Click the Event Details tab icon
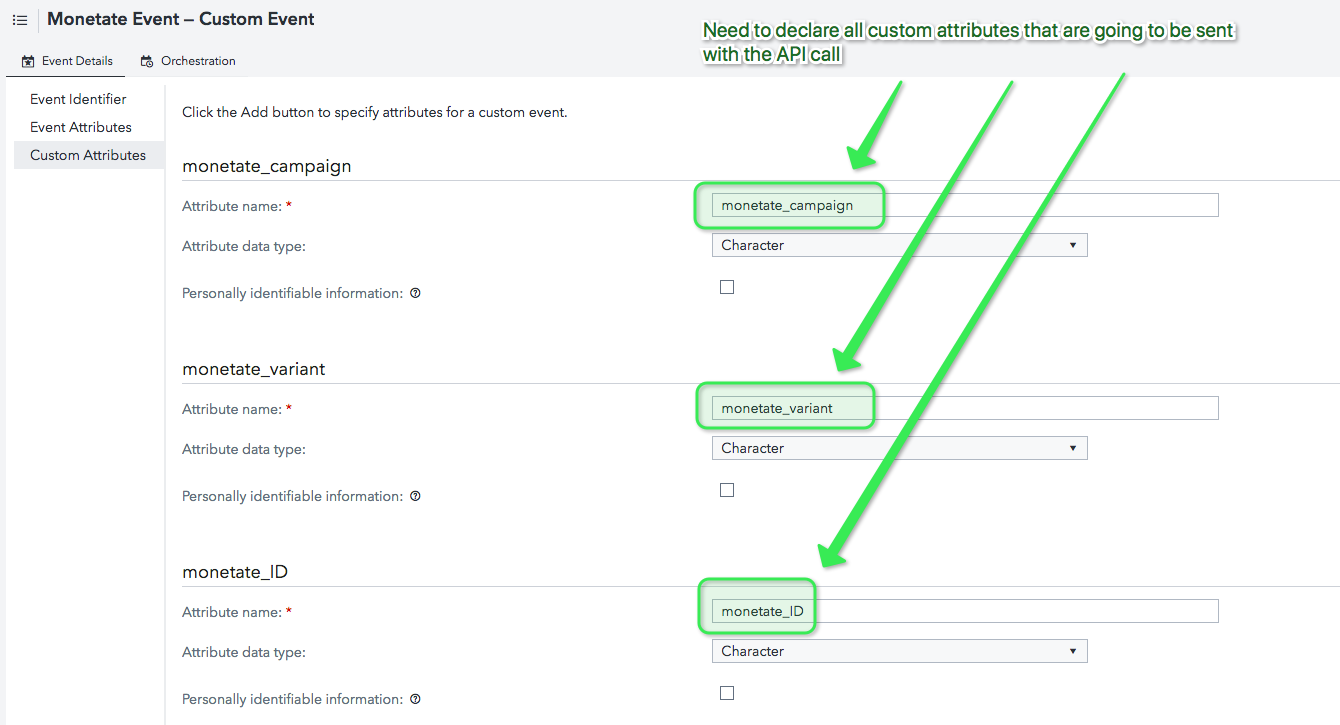 (28, 61)
